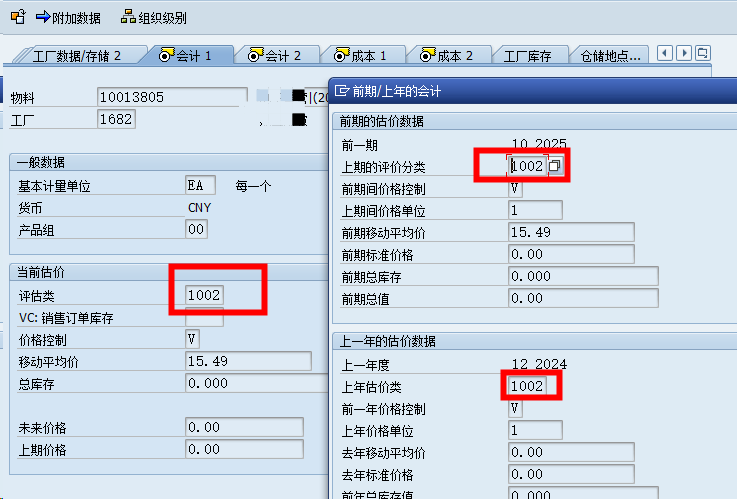Viewport: 737px width, 499px height.
Task: Click the 物料 number field 10013805
Action: [x=172, y=97]
